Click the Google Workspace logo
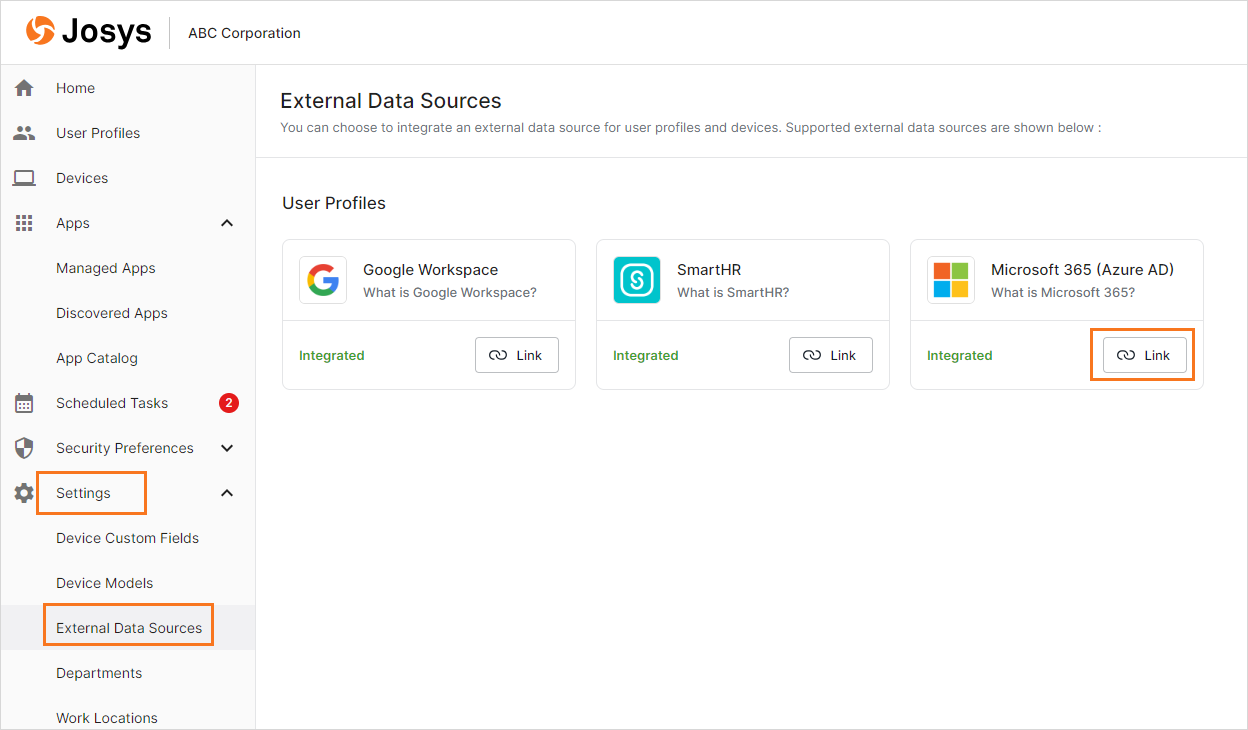The image size is (1248, 730). pyautogui.click(x=323, y=280)
